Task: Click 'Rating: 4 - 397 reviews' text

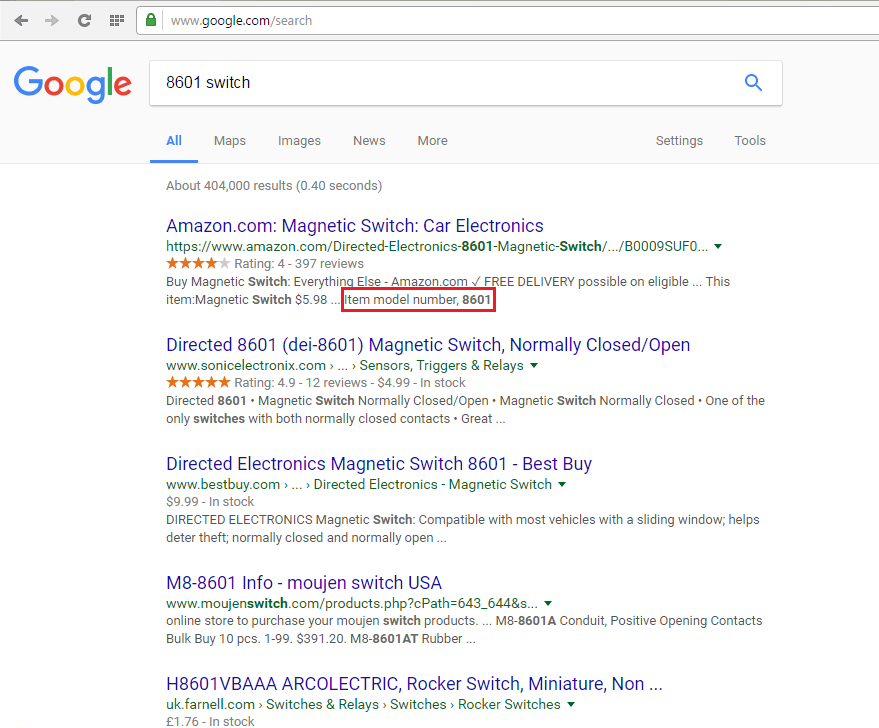Action: (x=299, y=263)
